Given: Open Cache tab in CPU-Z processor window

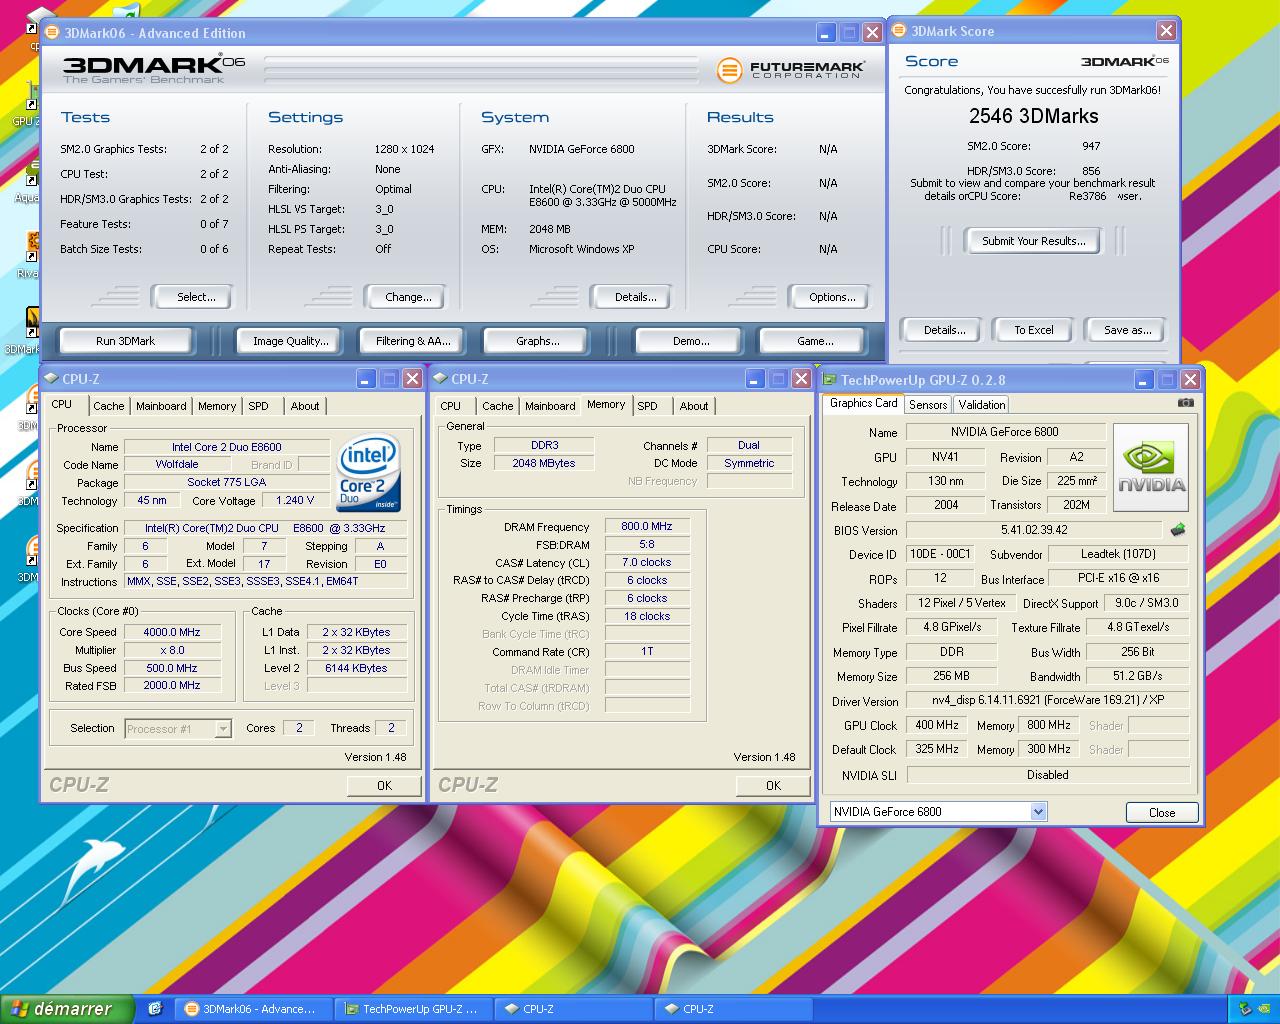Looking at the screenshot, I should pos(109,406).
